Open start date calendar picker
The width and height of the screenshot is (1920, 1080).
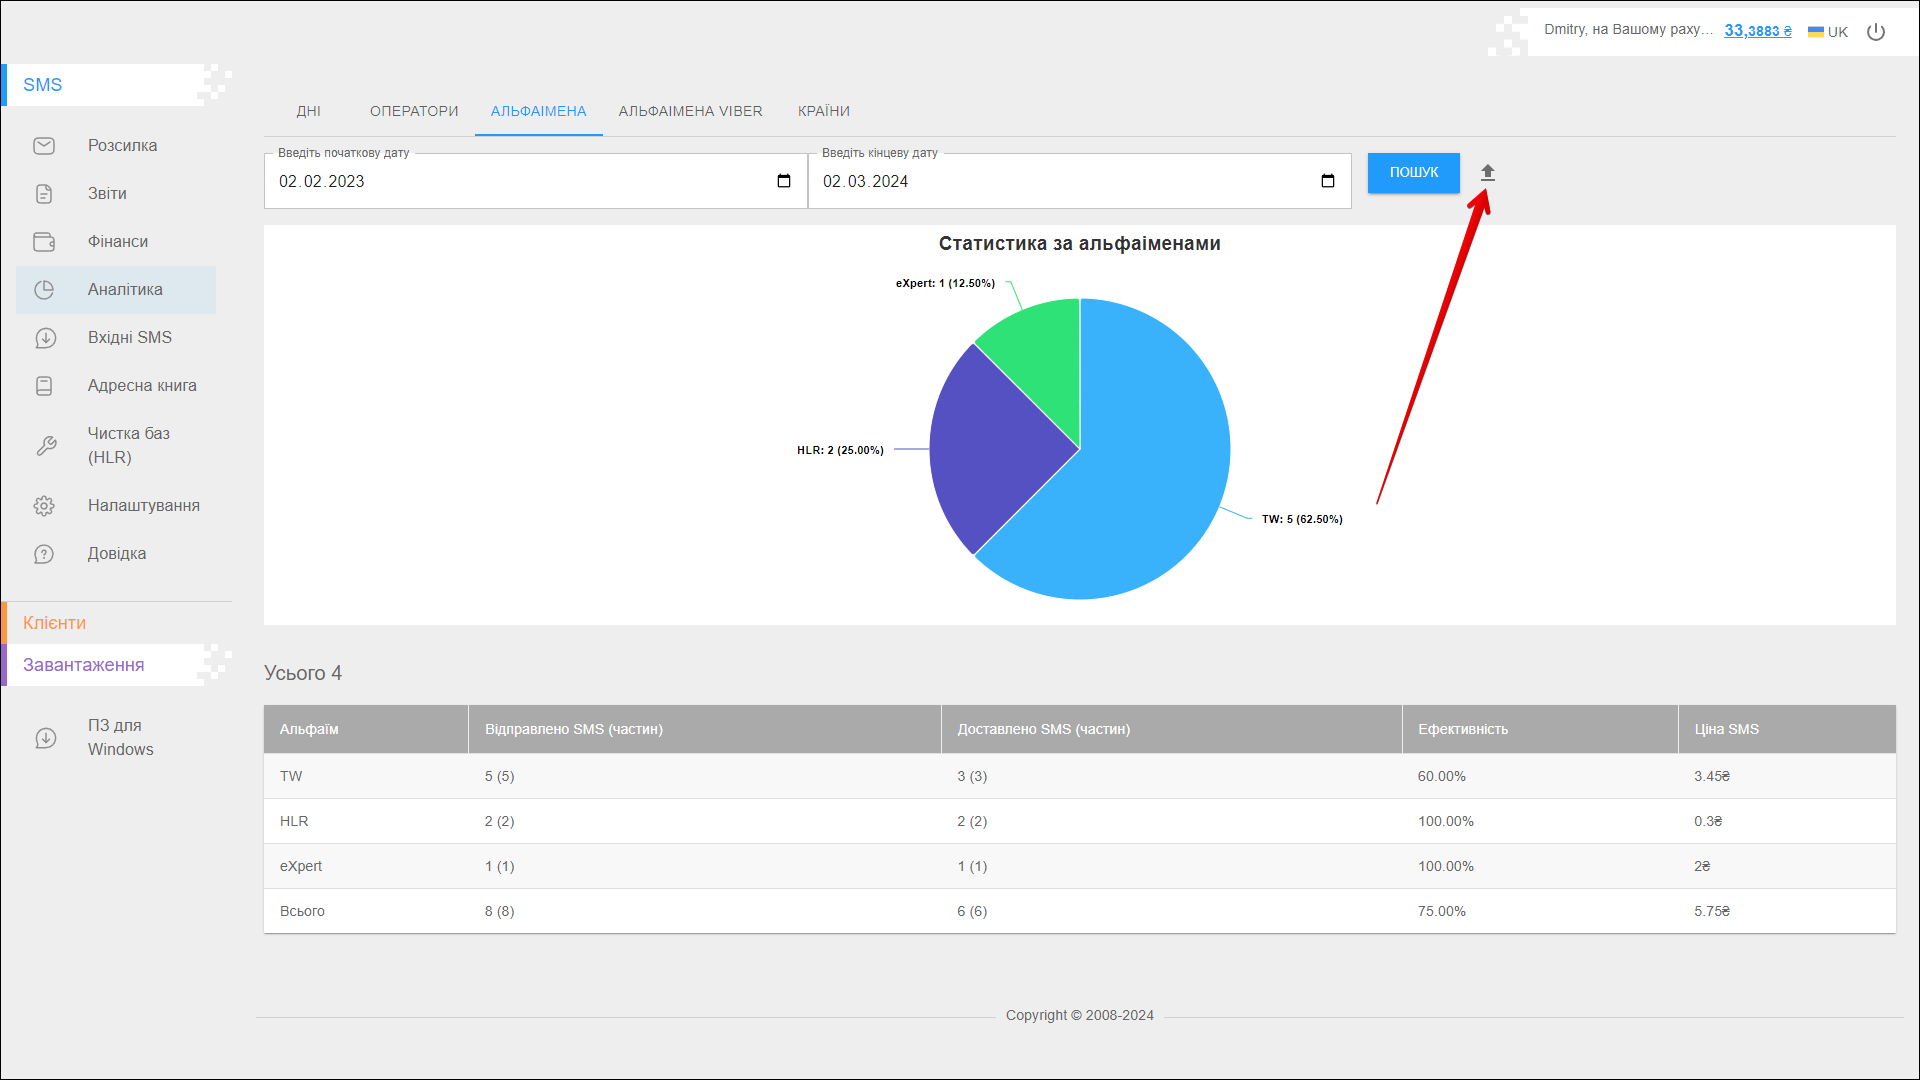click(784, 181)
